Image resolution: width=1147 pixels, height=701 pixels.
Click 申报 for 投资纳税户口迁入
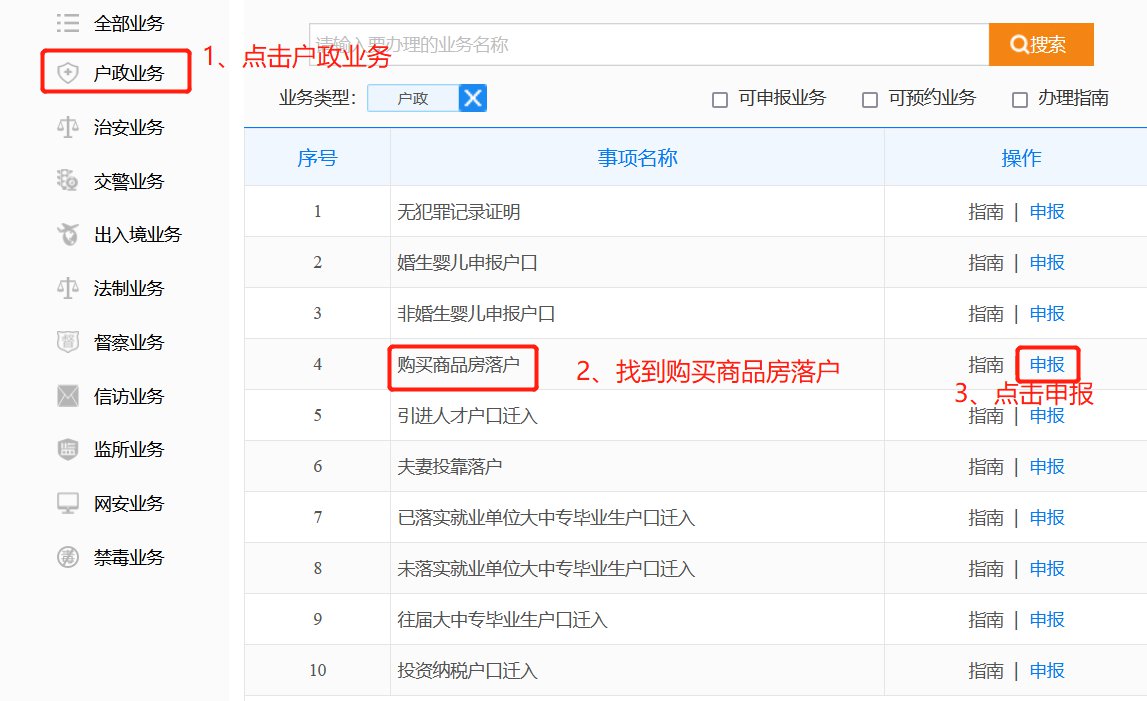(x=1047, y=670)
